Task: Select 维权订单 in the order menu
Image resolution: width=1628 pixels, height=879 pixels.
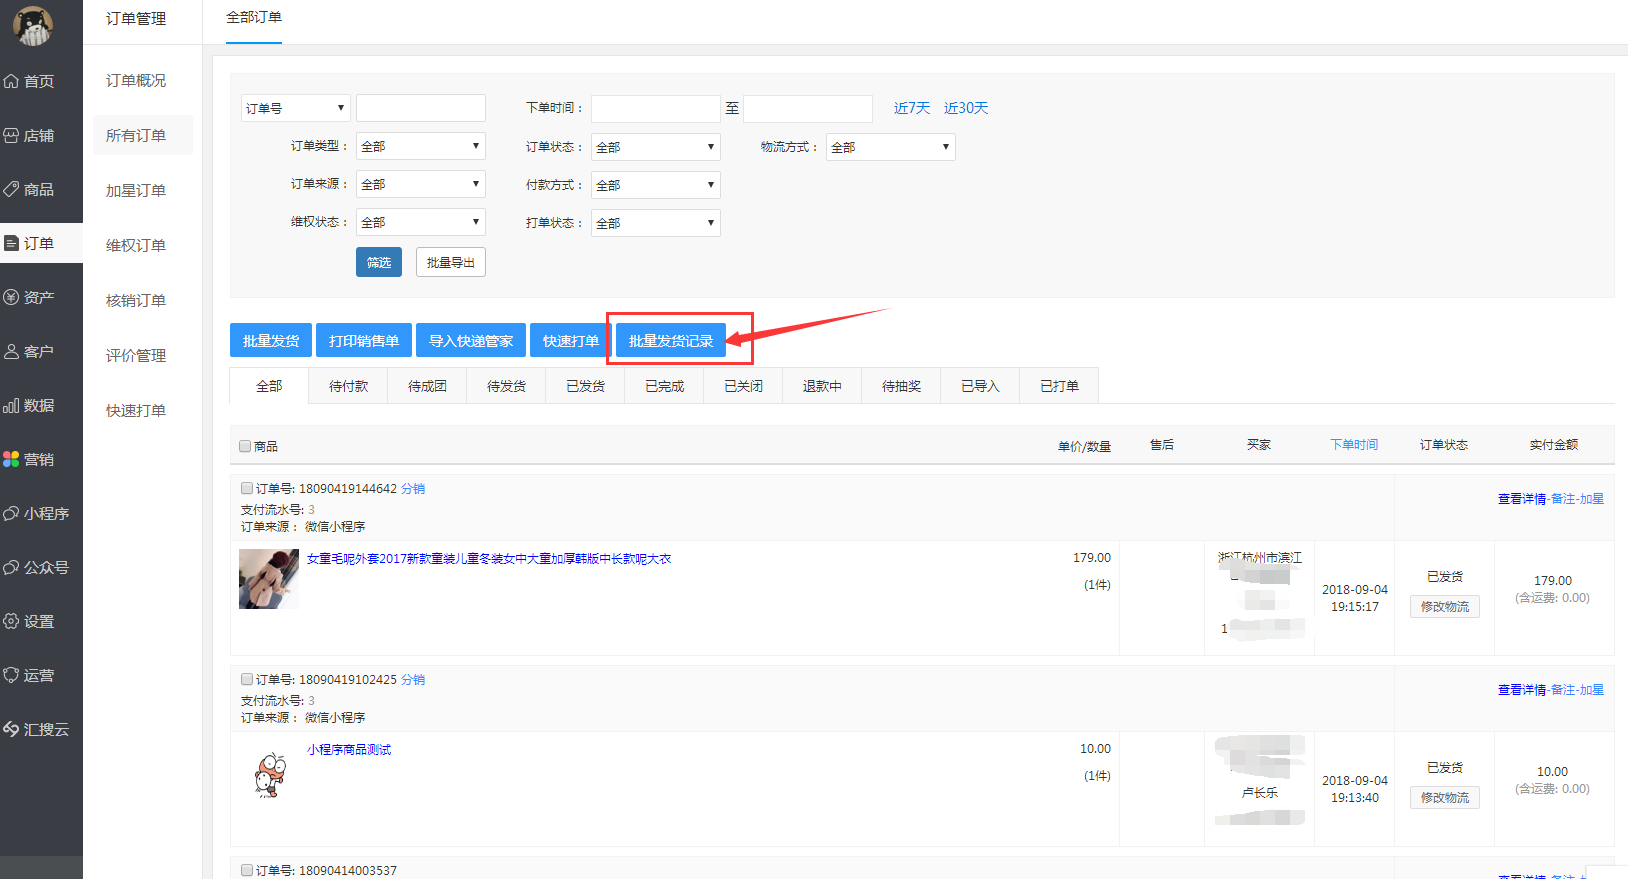Action: pos(136,245)
